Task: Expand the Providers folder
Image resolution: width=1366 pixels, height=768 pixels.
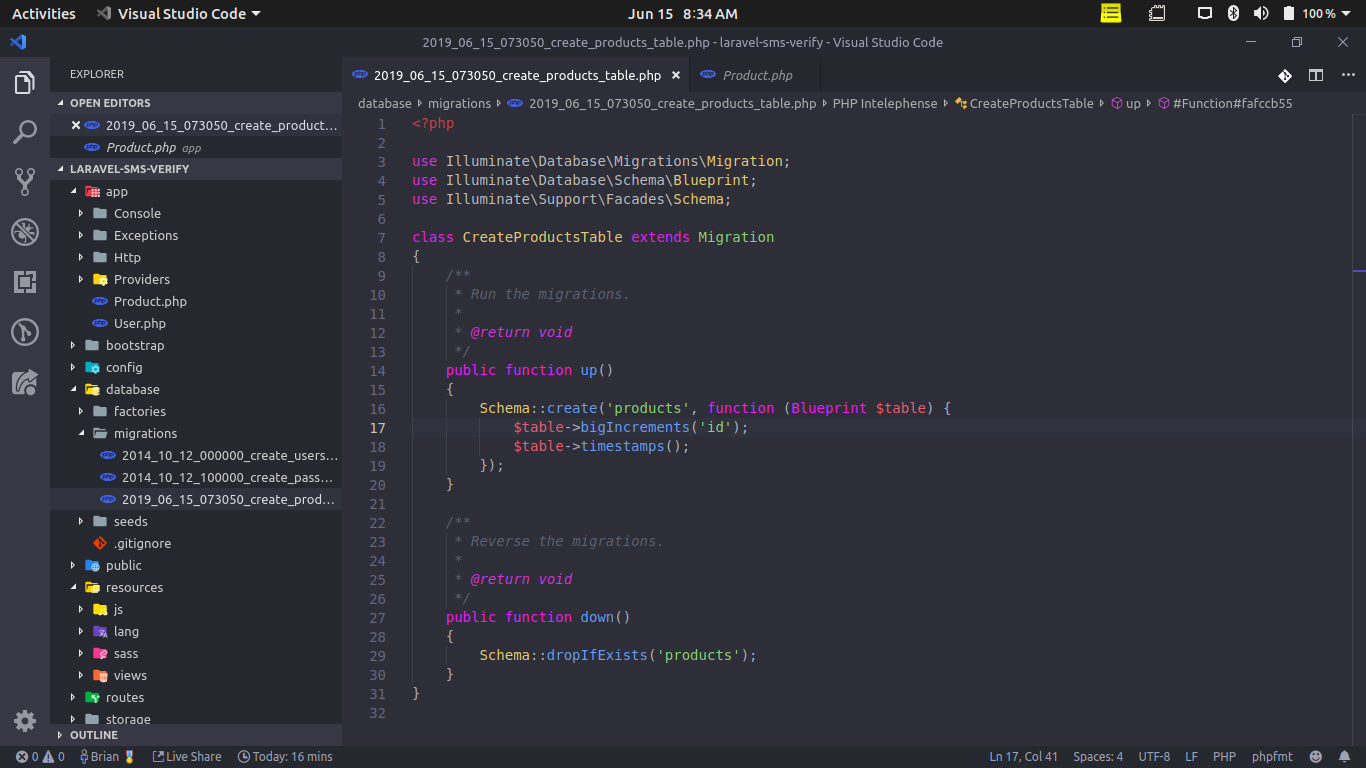Action: point(196,279)
